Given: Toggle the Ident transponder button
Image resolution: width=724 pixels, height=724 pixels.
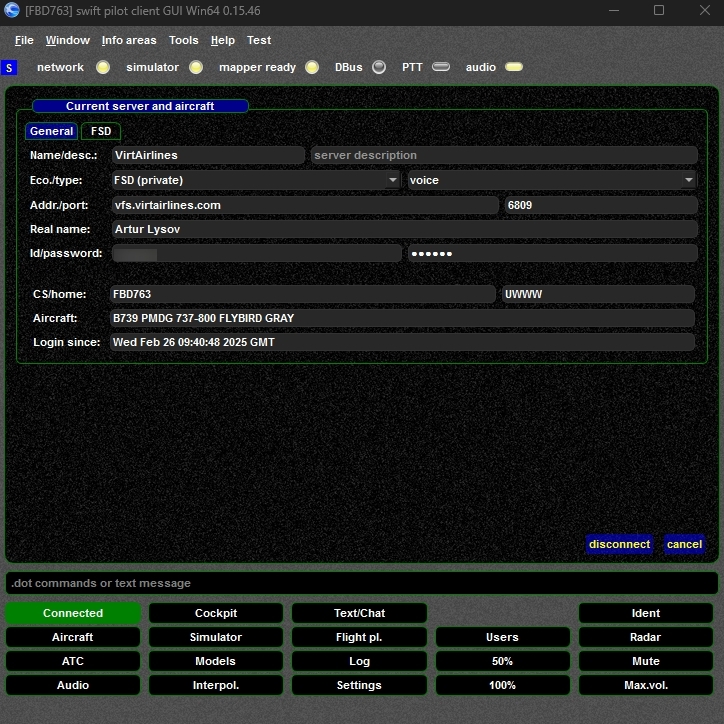Looking at the screenshot, I should 645,613.
